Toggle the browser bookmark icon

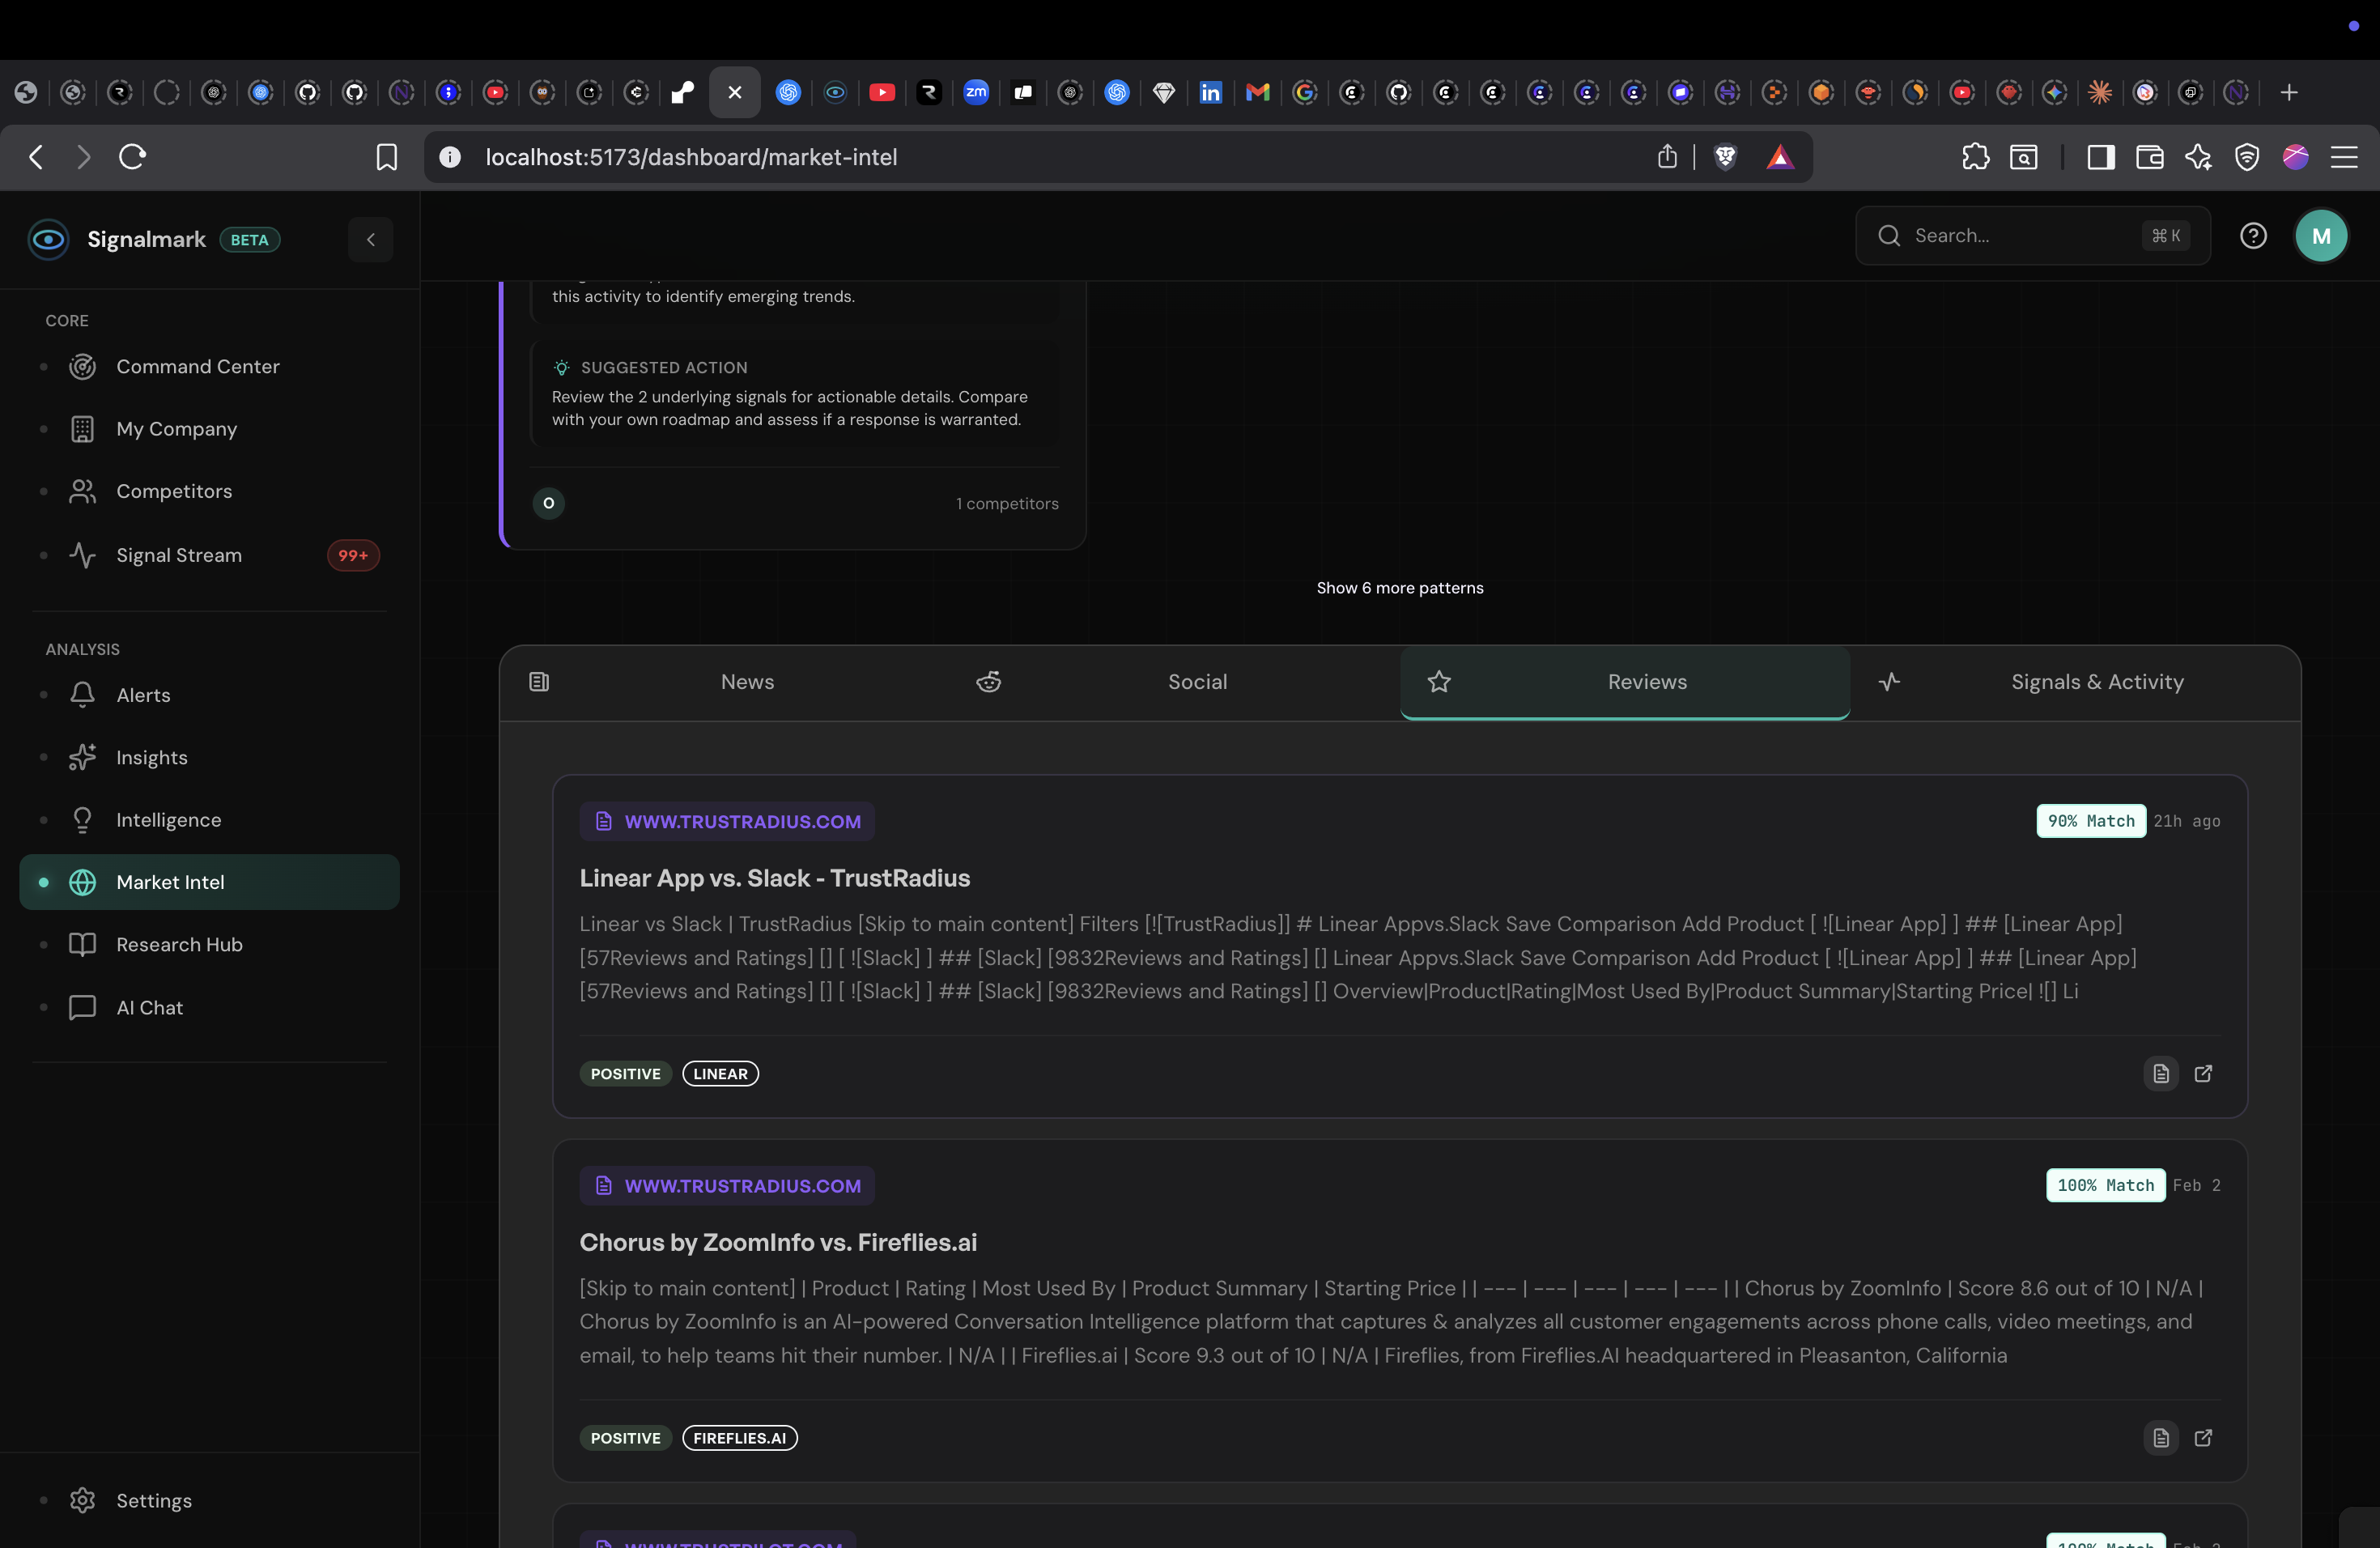coord(386,157)
